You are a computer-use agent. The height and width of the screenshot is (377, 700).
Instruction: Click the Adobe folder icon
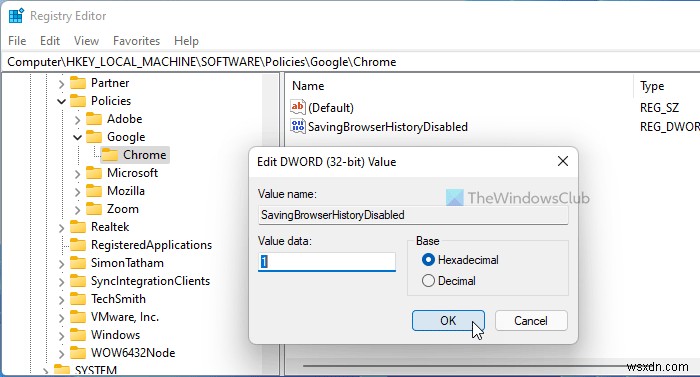[x=94, y=119]
